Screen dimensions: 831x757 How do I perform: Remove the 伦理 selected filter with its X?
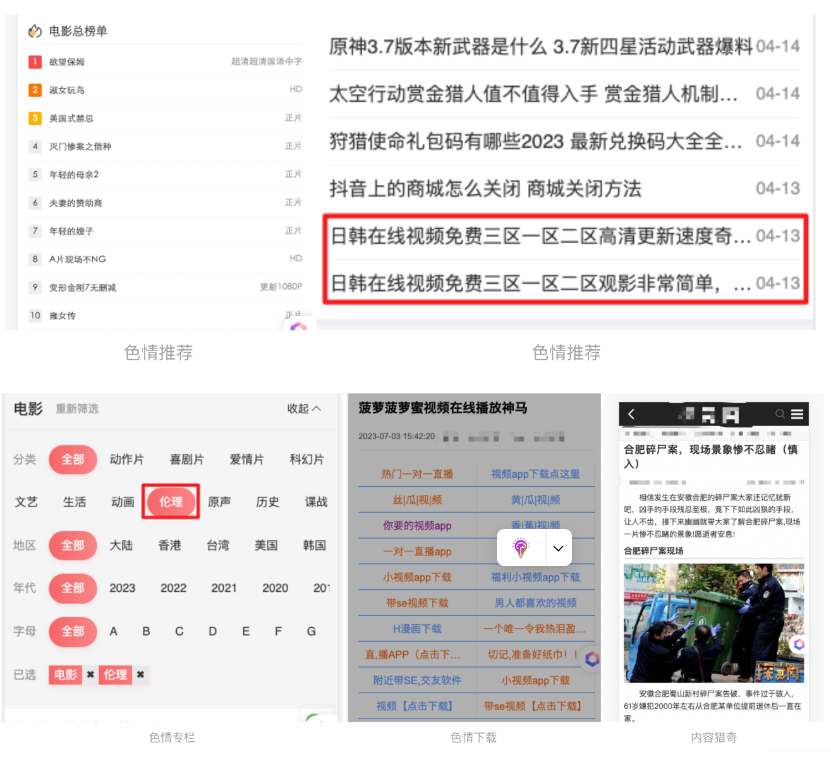click(x=140, y=675)
